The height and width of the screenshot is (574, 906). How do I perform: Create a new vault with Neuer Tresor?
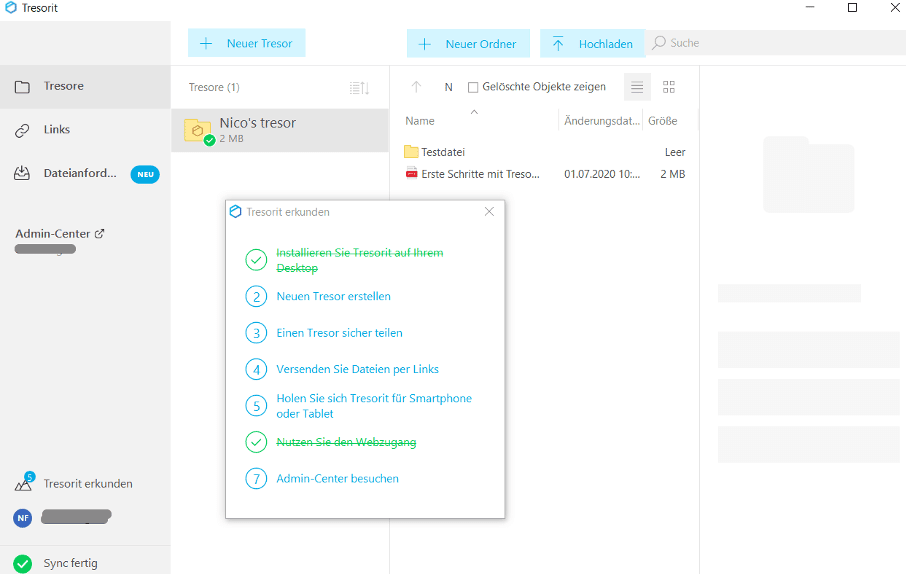point(247,43)
